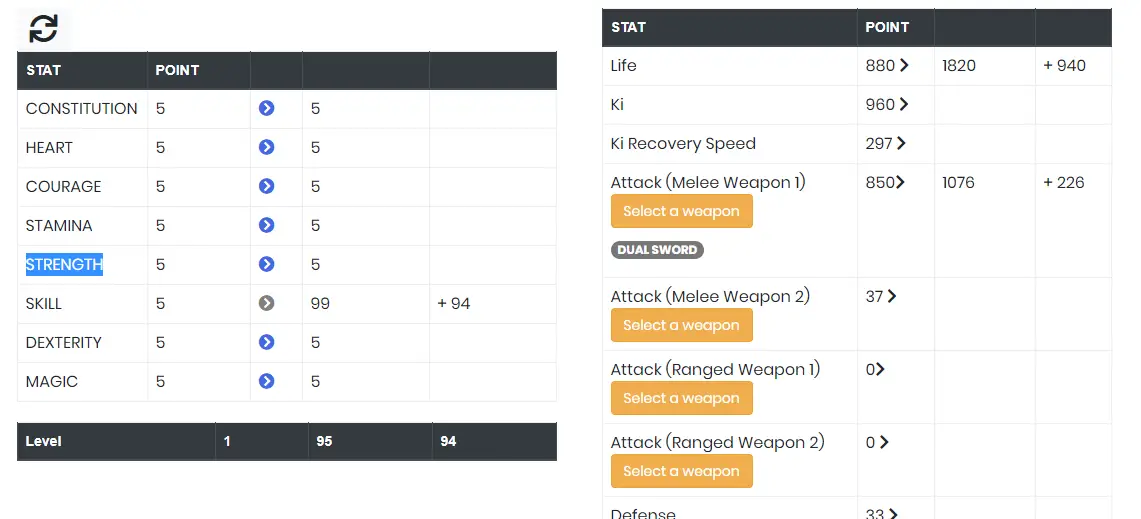
Task: Click the blue arrow in COURAGE row
Action: coord(266,186)
